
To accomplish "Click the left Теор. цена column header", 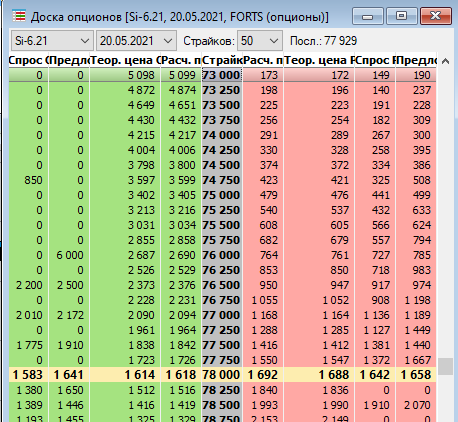I will point(125,60).
